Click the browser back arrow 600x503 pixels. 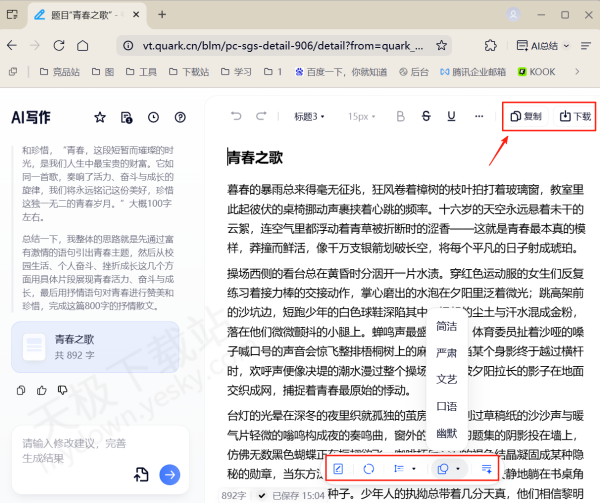[12, 46]
